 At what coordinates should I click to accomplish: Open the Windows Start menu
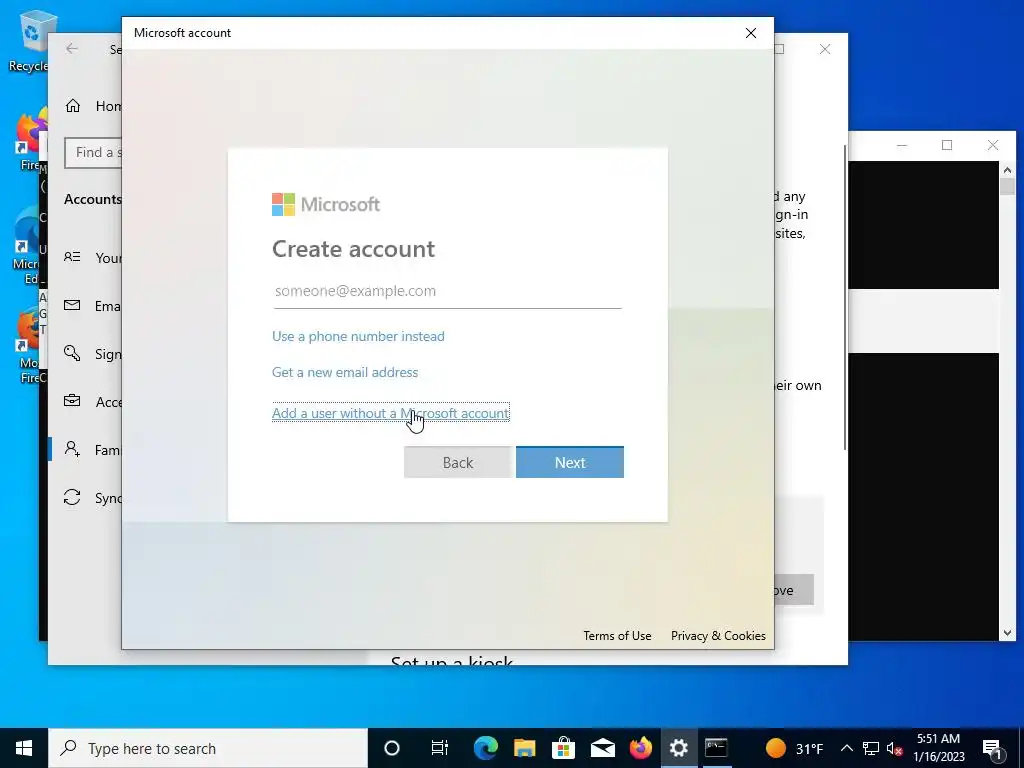click(x=24, y=748)
